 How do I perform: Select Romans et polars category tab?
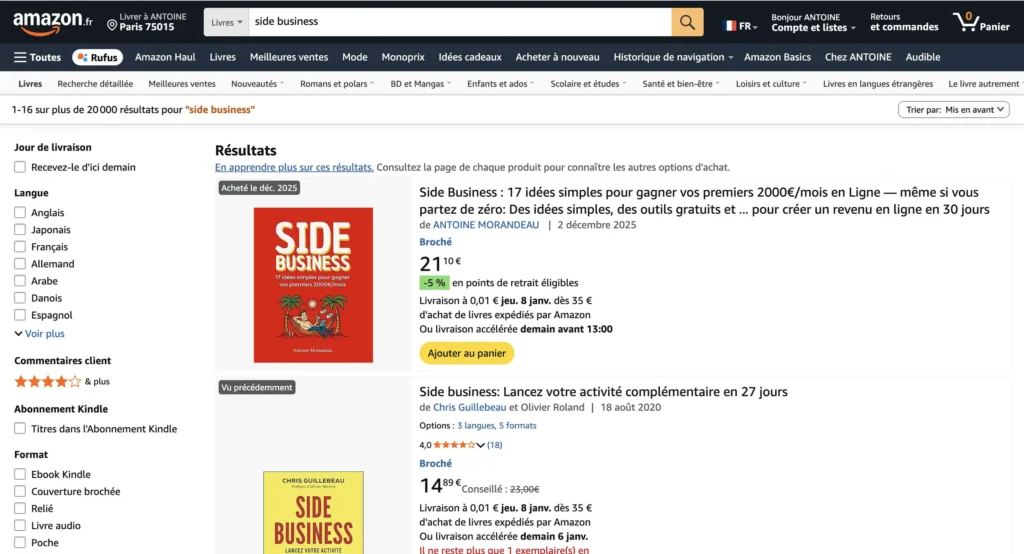336,84
